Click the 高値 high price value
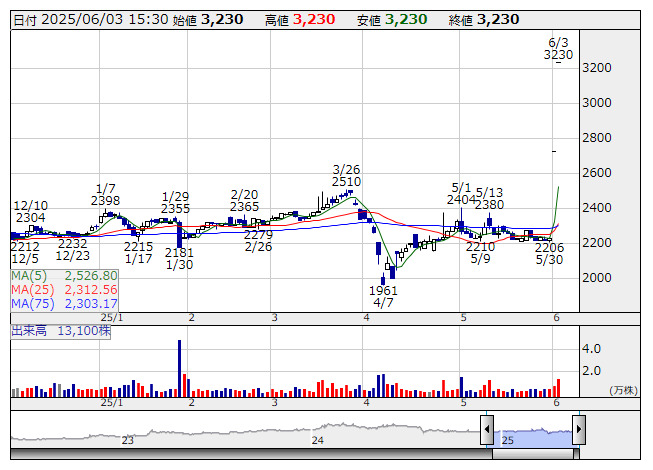653x470 pixels. tap(315, 19)
